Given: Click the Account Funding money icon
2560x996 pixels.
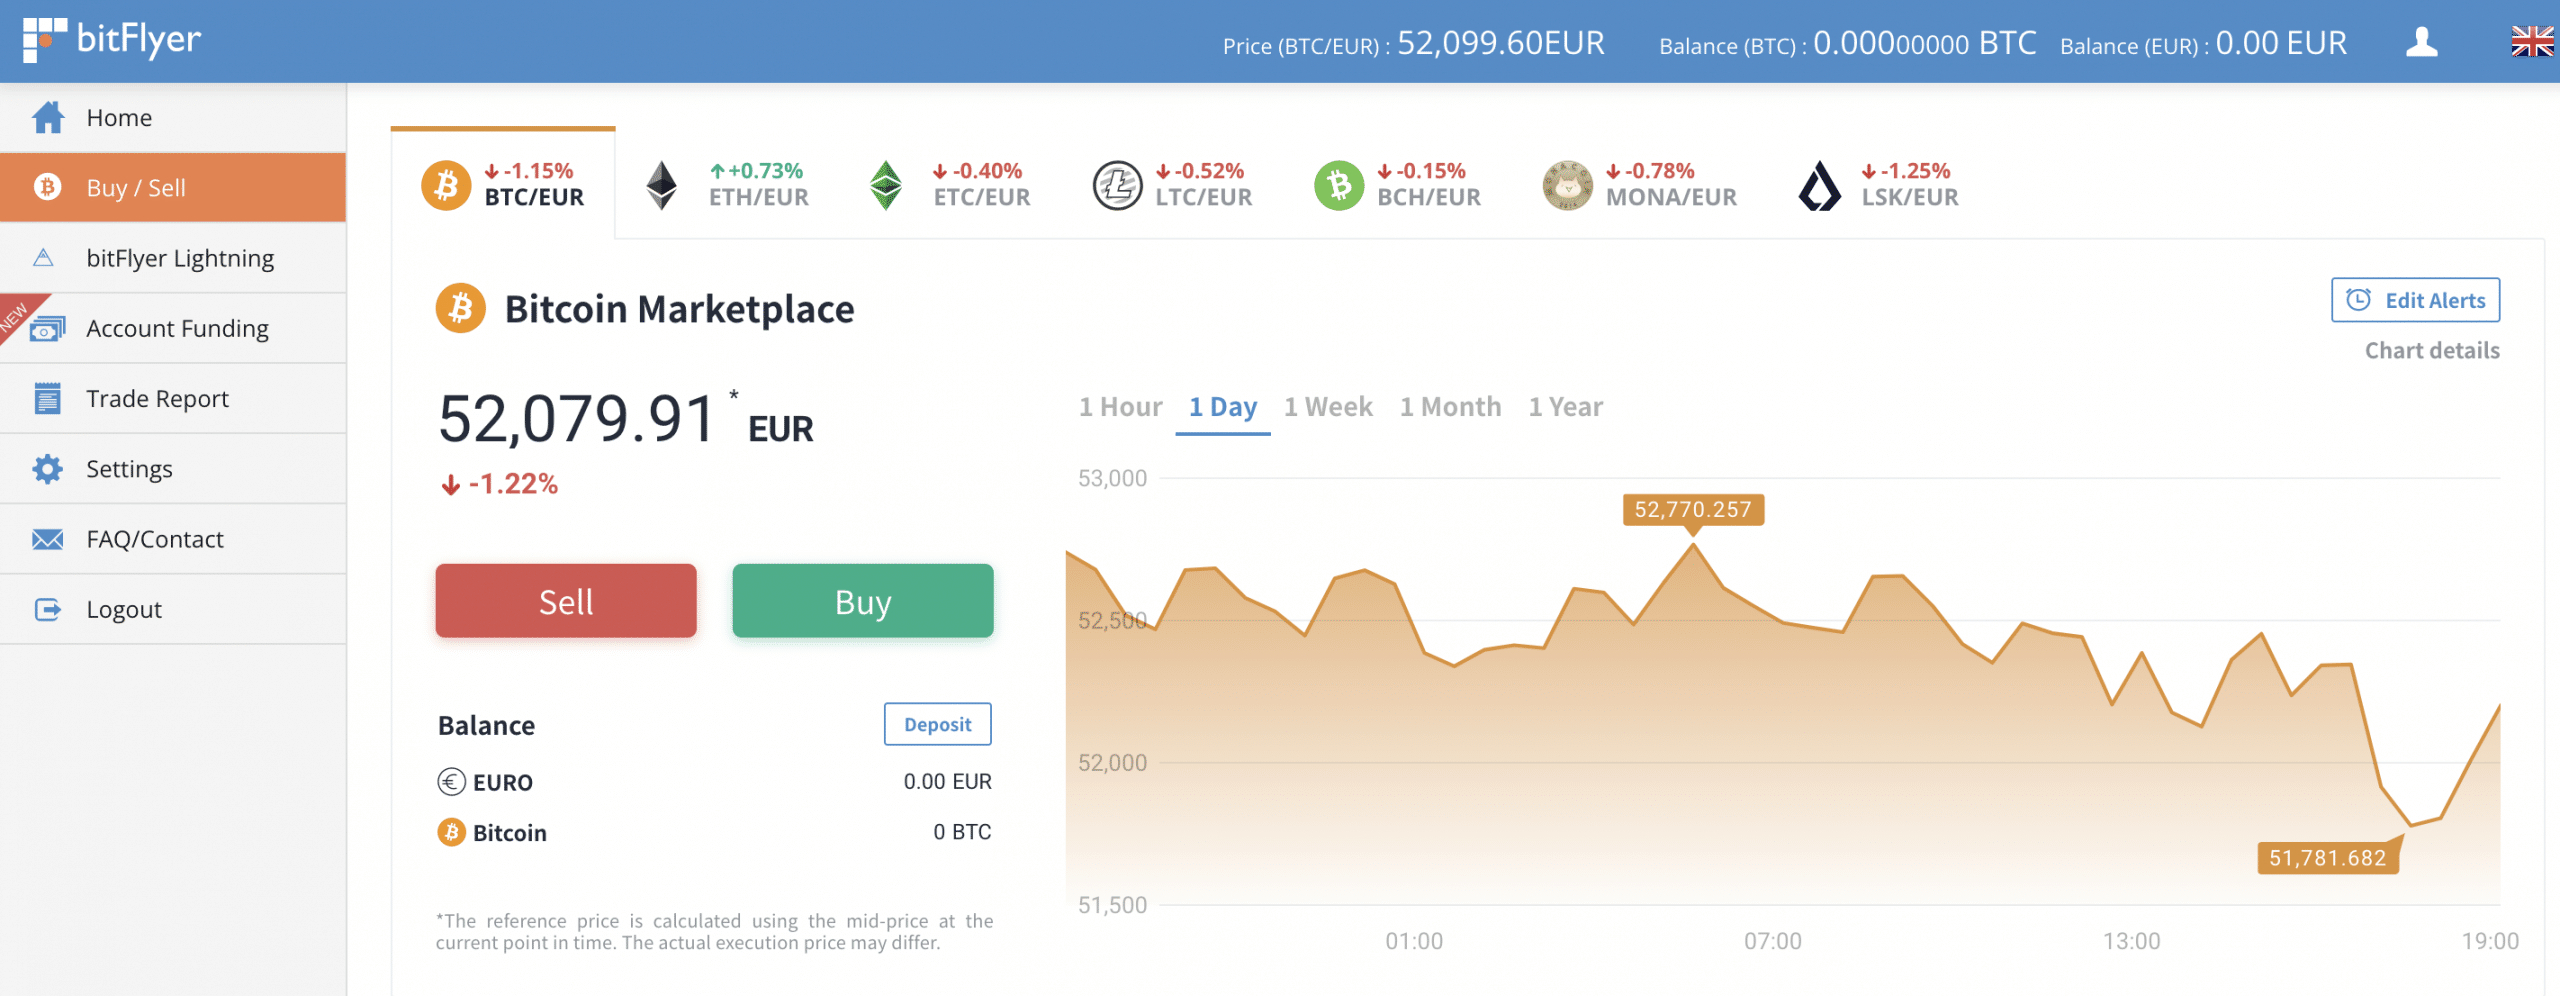Looking at the screenshot, I should coord(47,328).
